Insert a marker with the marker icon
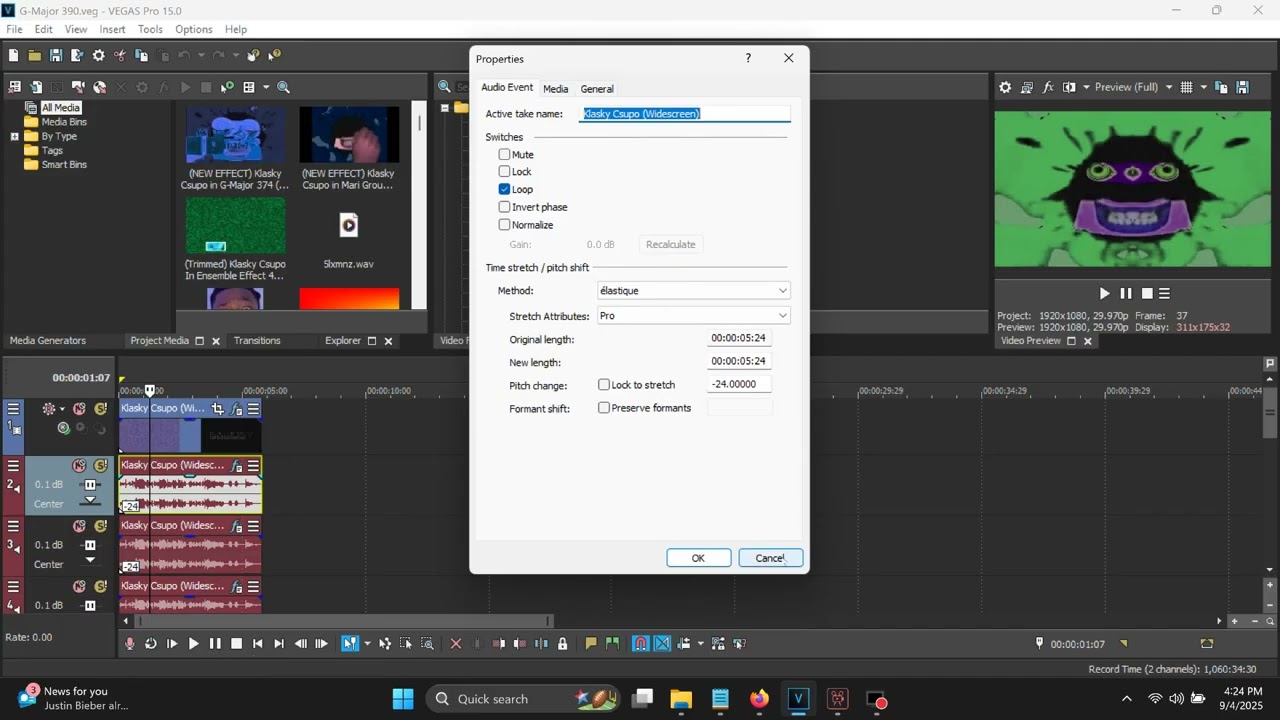 [590, 644]
